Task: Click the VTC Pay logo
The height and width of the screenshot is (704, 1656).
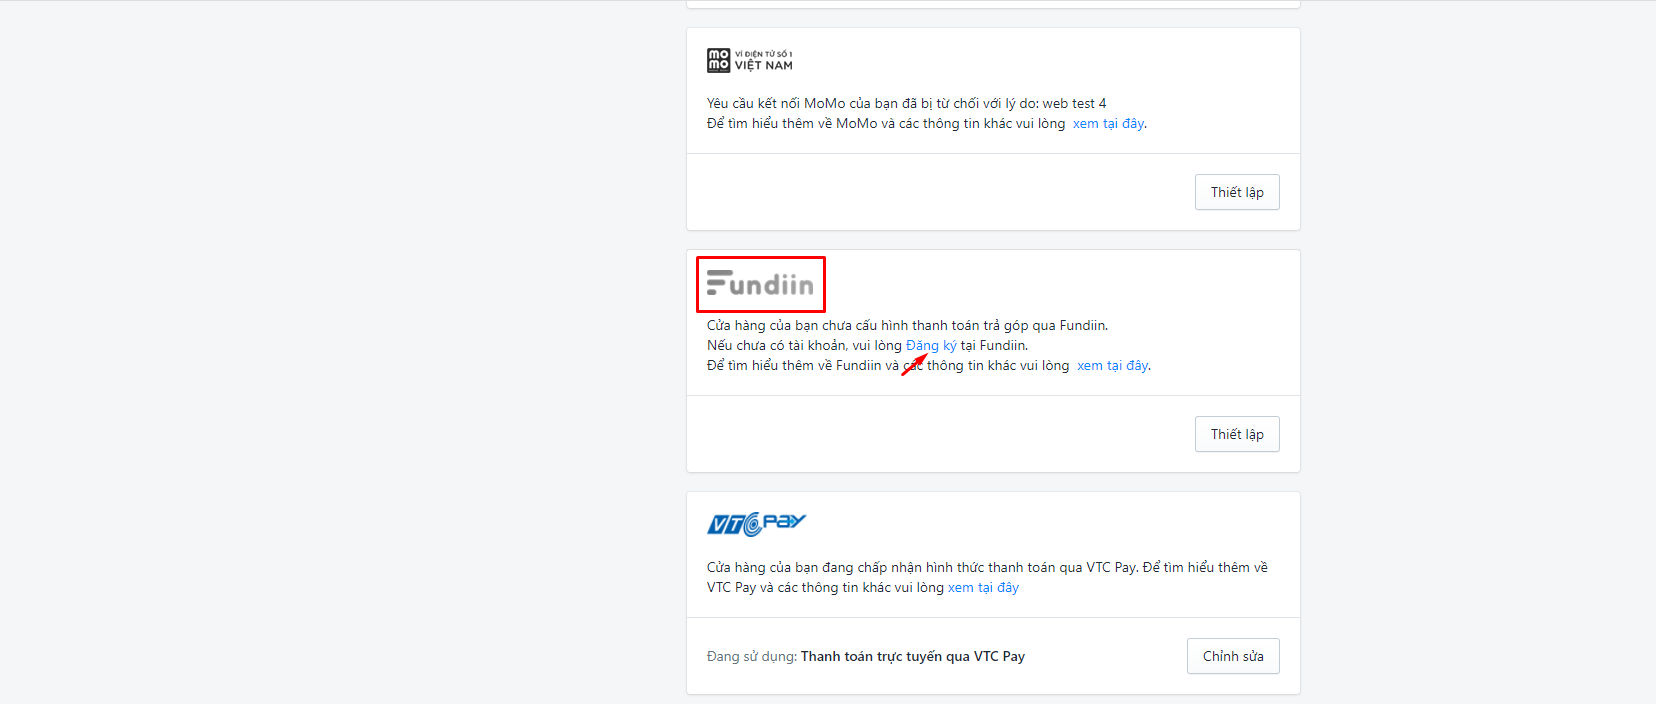Action: pos(756,524)
